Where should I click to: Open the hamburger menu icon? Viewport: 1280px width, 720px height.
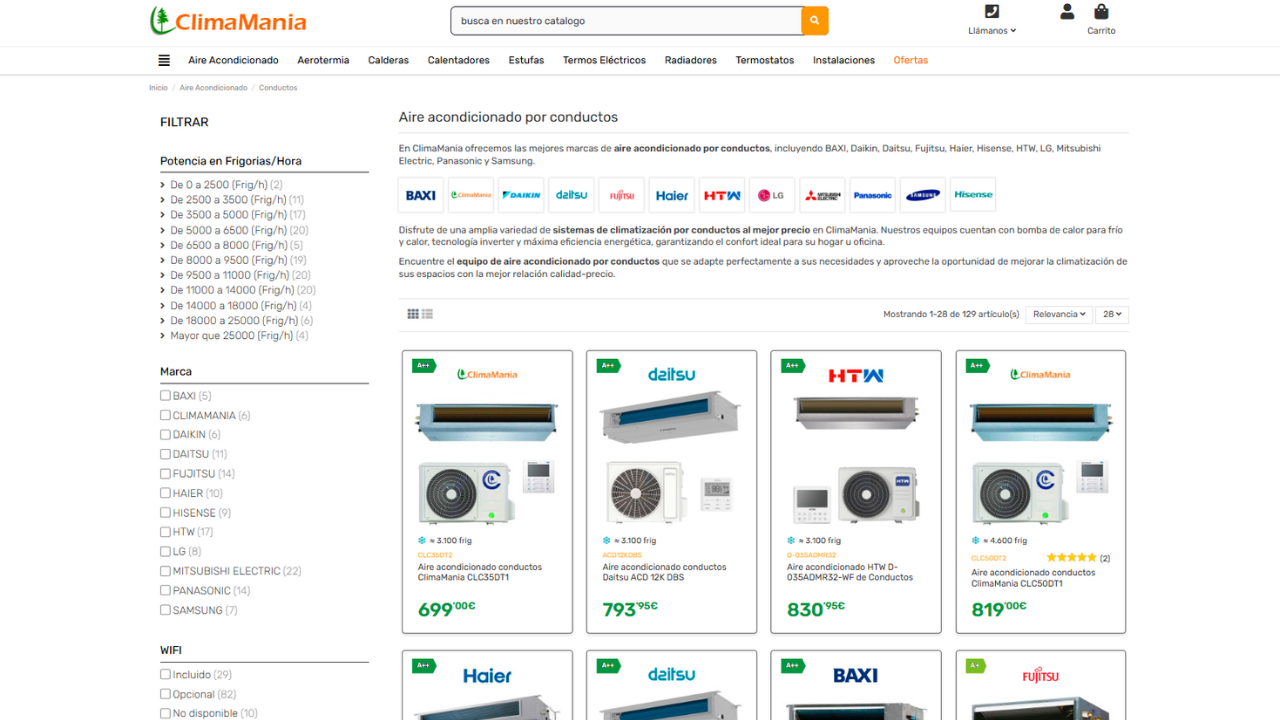point(164,60)
